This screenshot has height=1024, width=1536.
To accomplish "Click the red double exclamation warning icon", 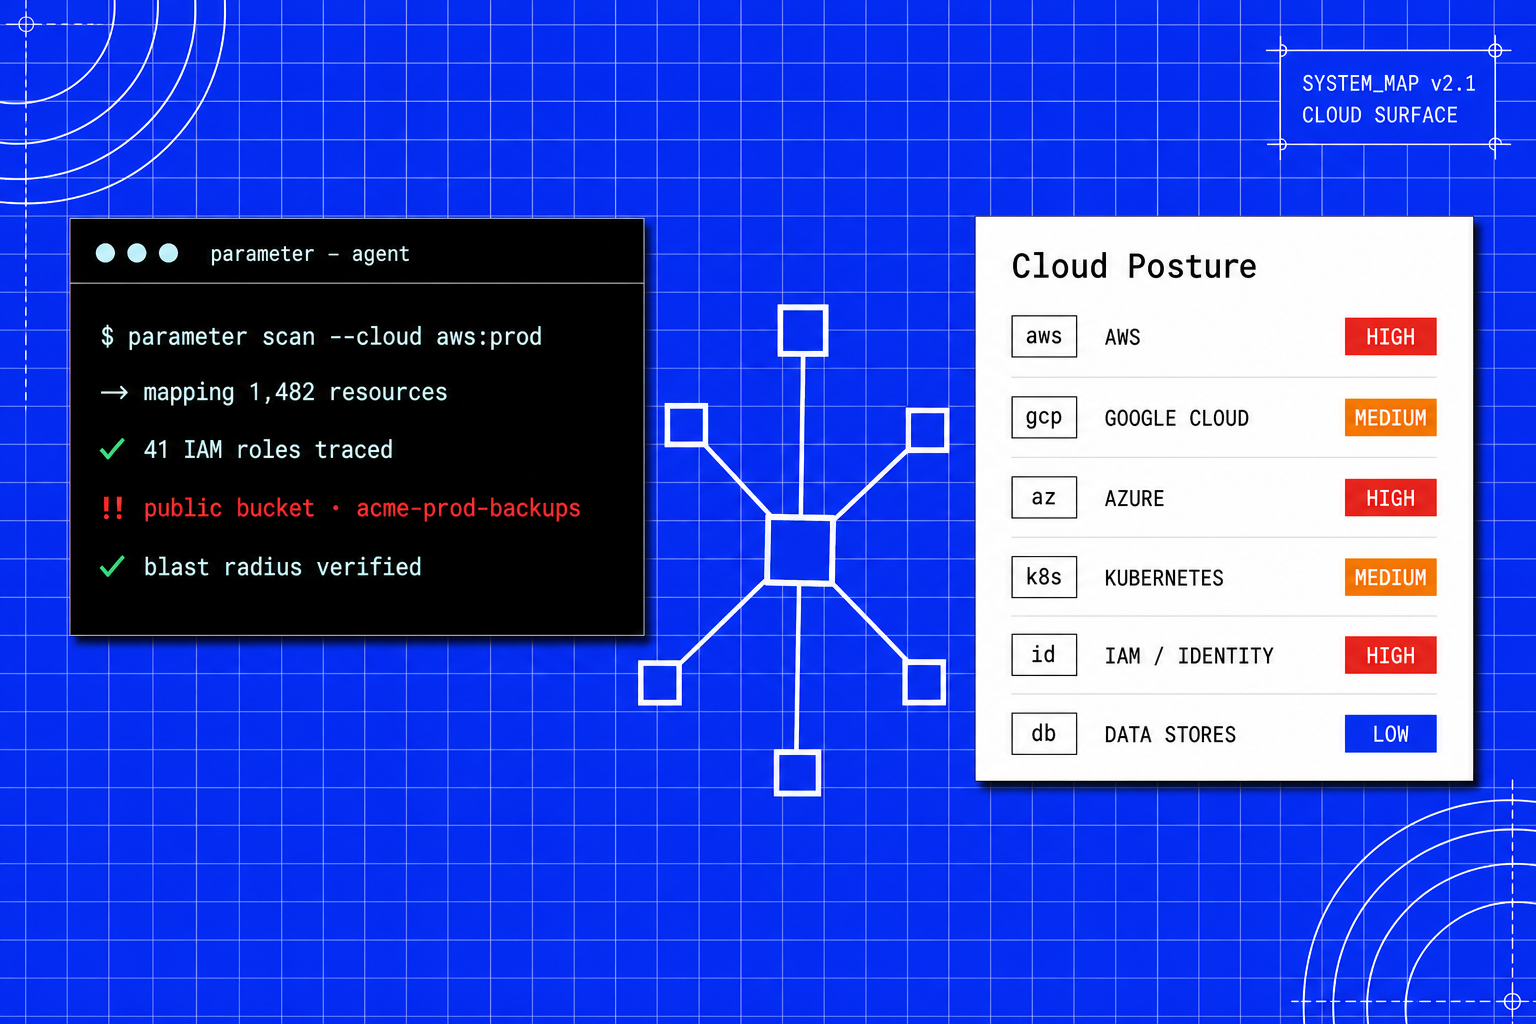I will pyautogui.click(x=112, y=508).
